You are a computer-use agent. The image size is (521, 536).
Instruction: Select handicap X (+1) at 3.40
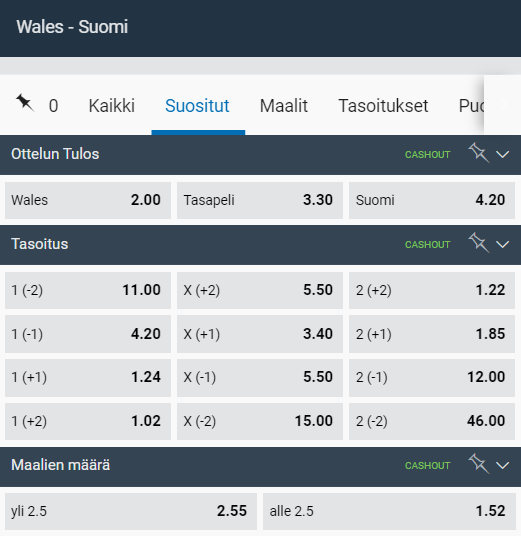pyautogui.click(x=260, y=334)
